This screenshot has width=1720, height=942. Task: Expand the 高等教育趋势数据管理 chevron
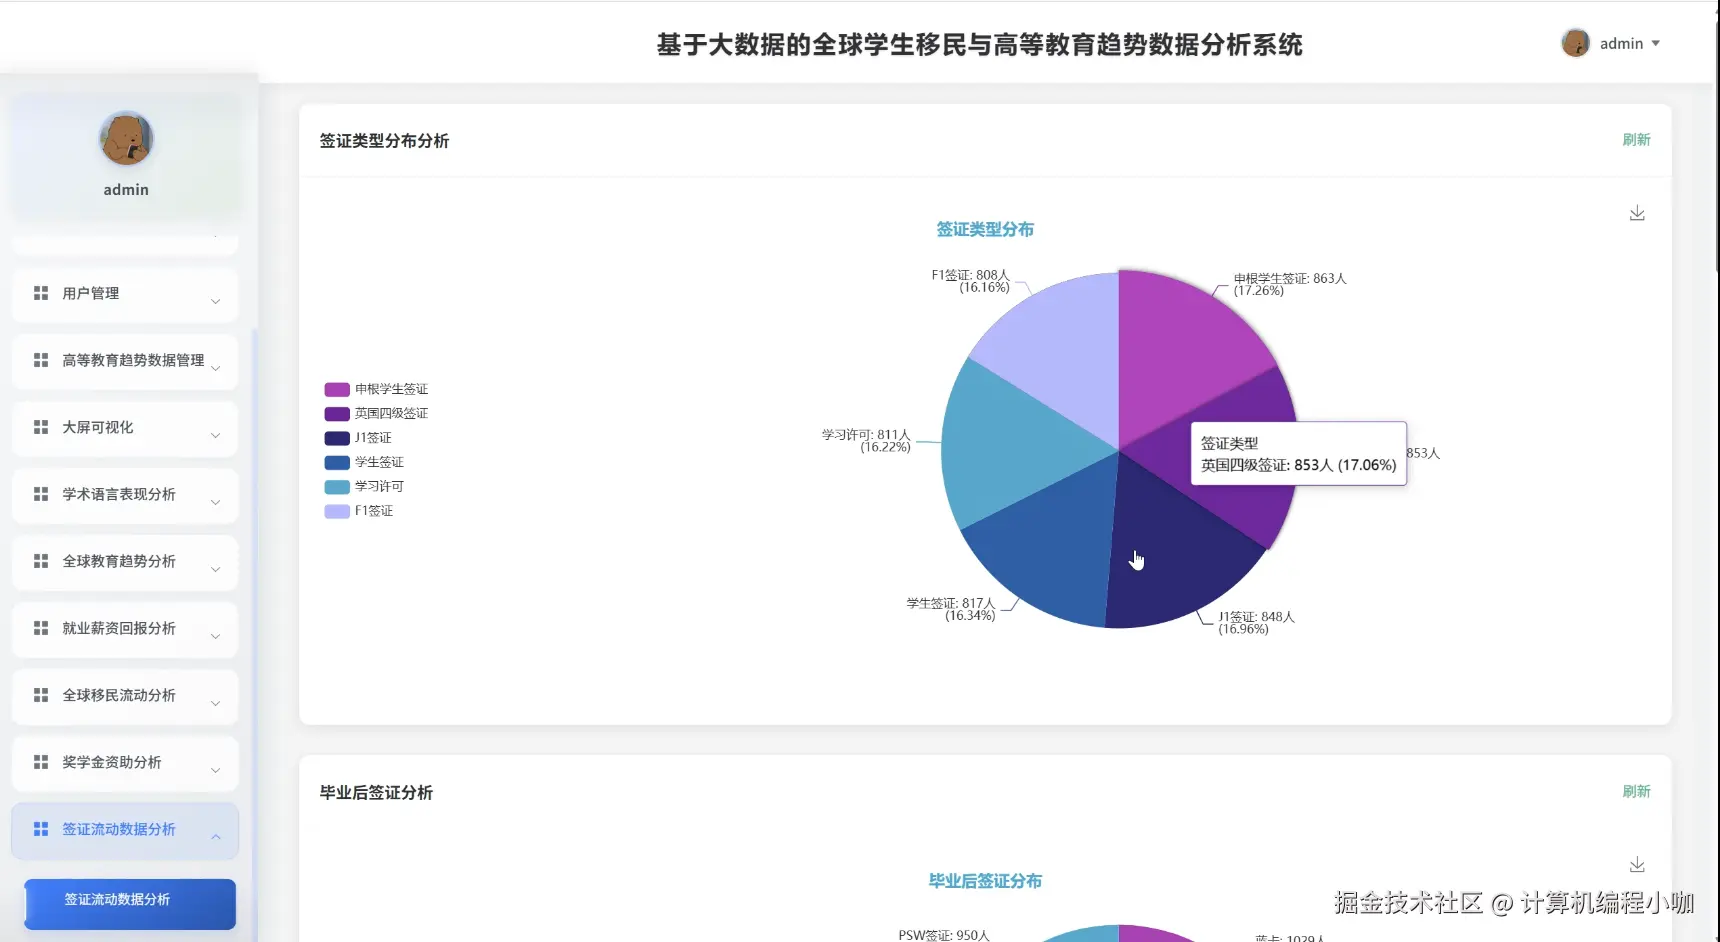[215, 368]
